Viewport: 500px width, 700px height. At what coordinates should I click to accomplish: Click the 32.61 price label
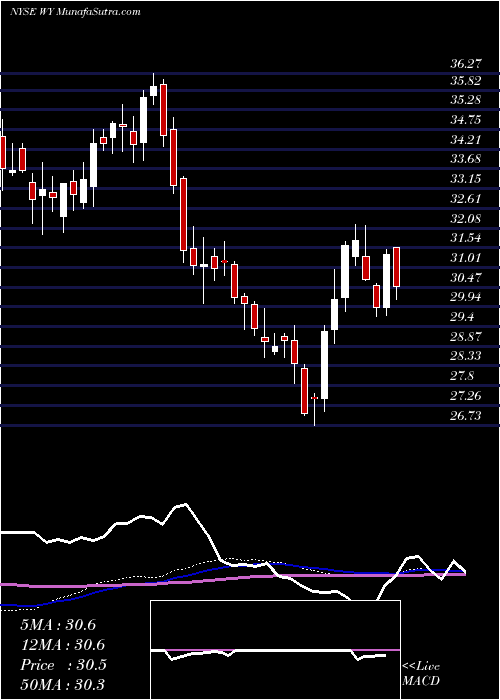pyautogui.click(x=466, y=199)
